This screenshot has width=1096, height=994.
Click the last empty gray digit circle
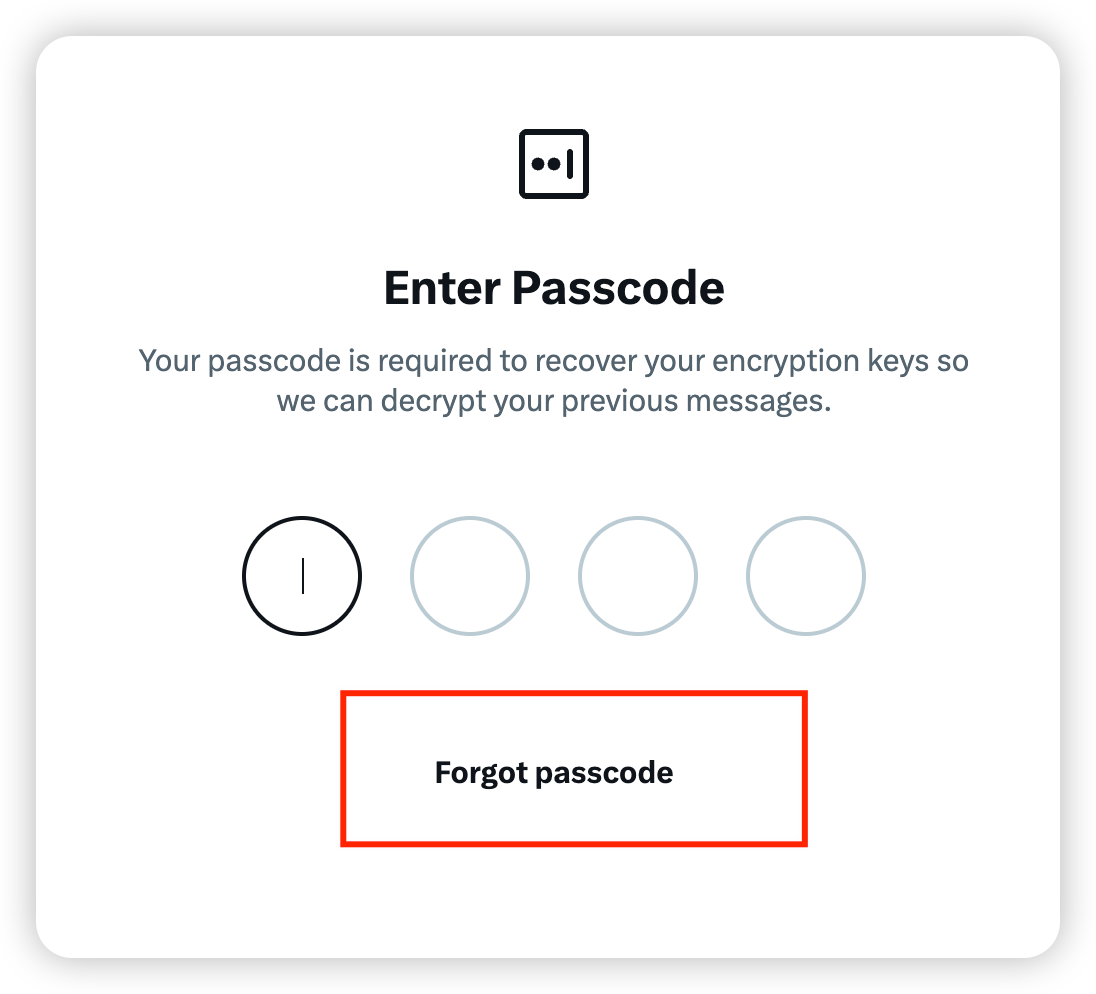[806, 576]
